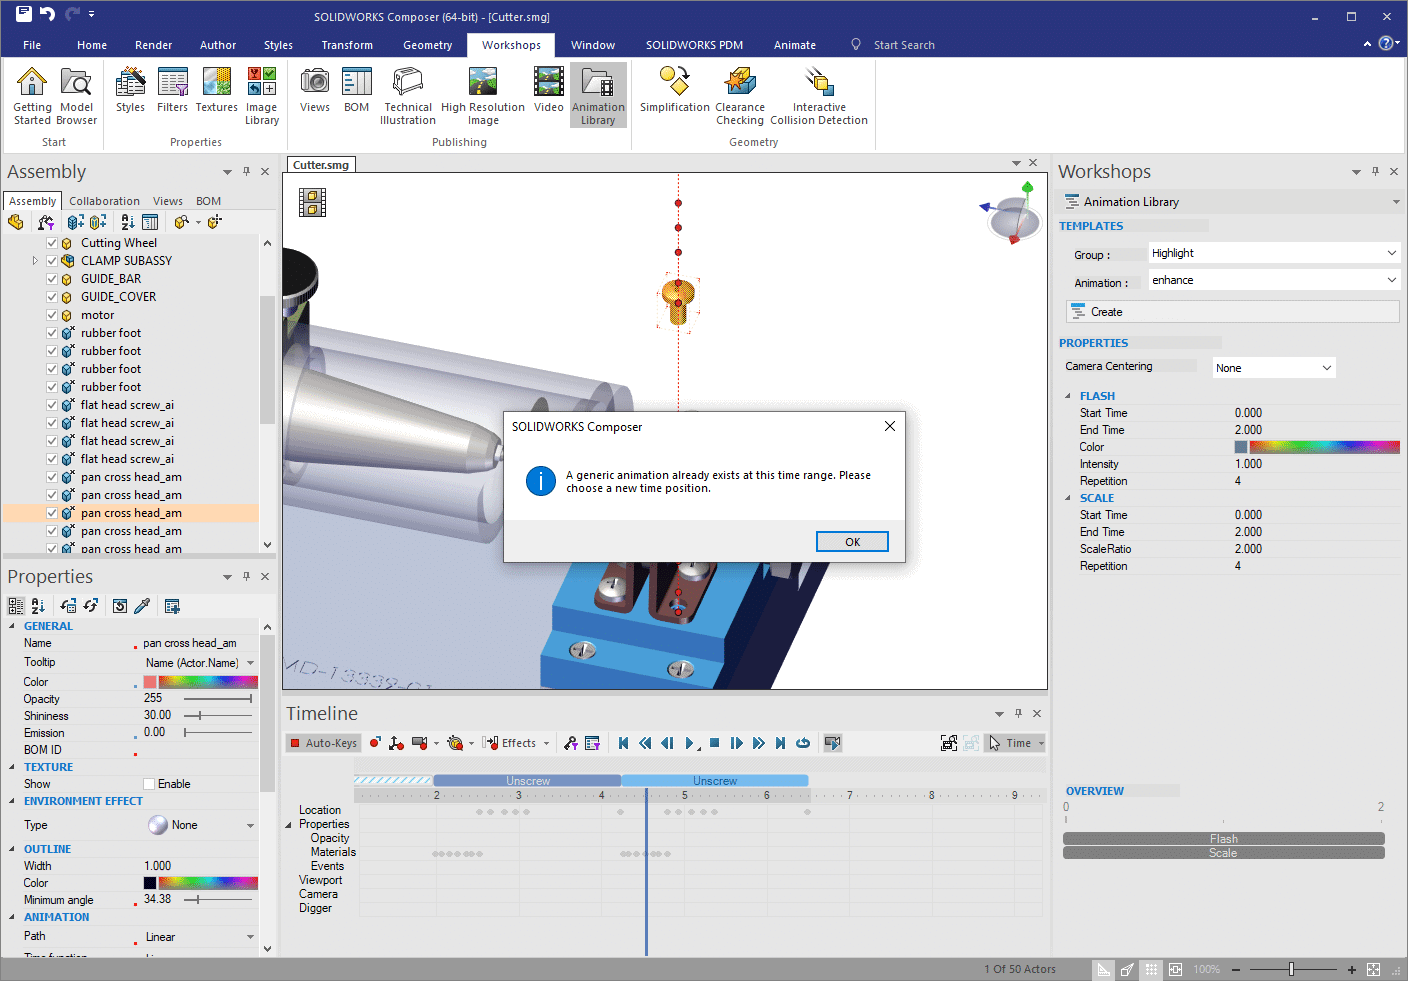Toggle loop play mode in Timeline

point(802,743)
